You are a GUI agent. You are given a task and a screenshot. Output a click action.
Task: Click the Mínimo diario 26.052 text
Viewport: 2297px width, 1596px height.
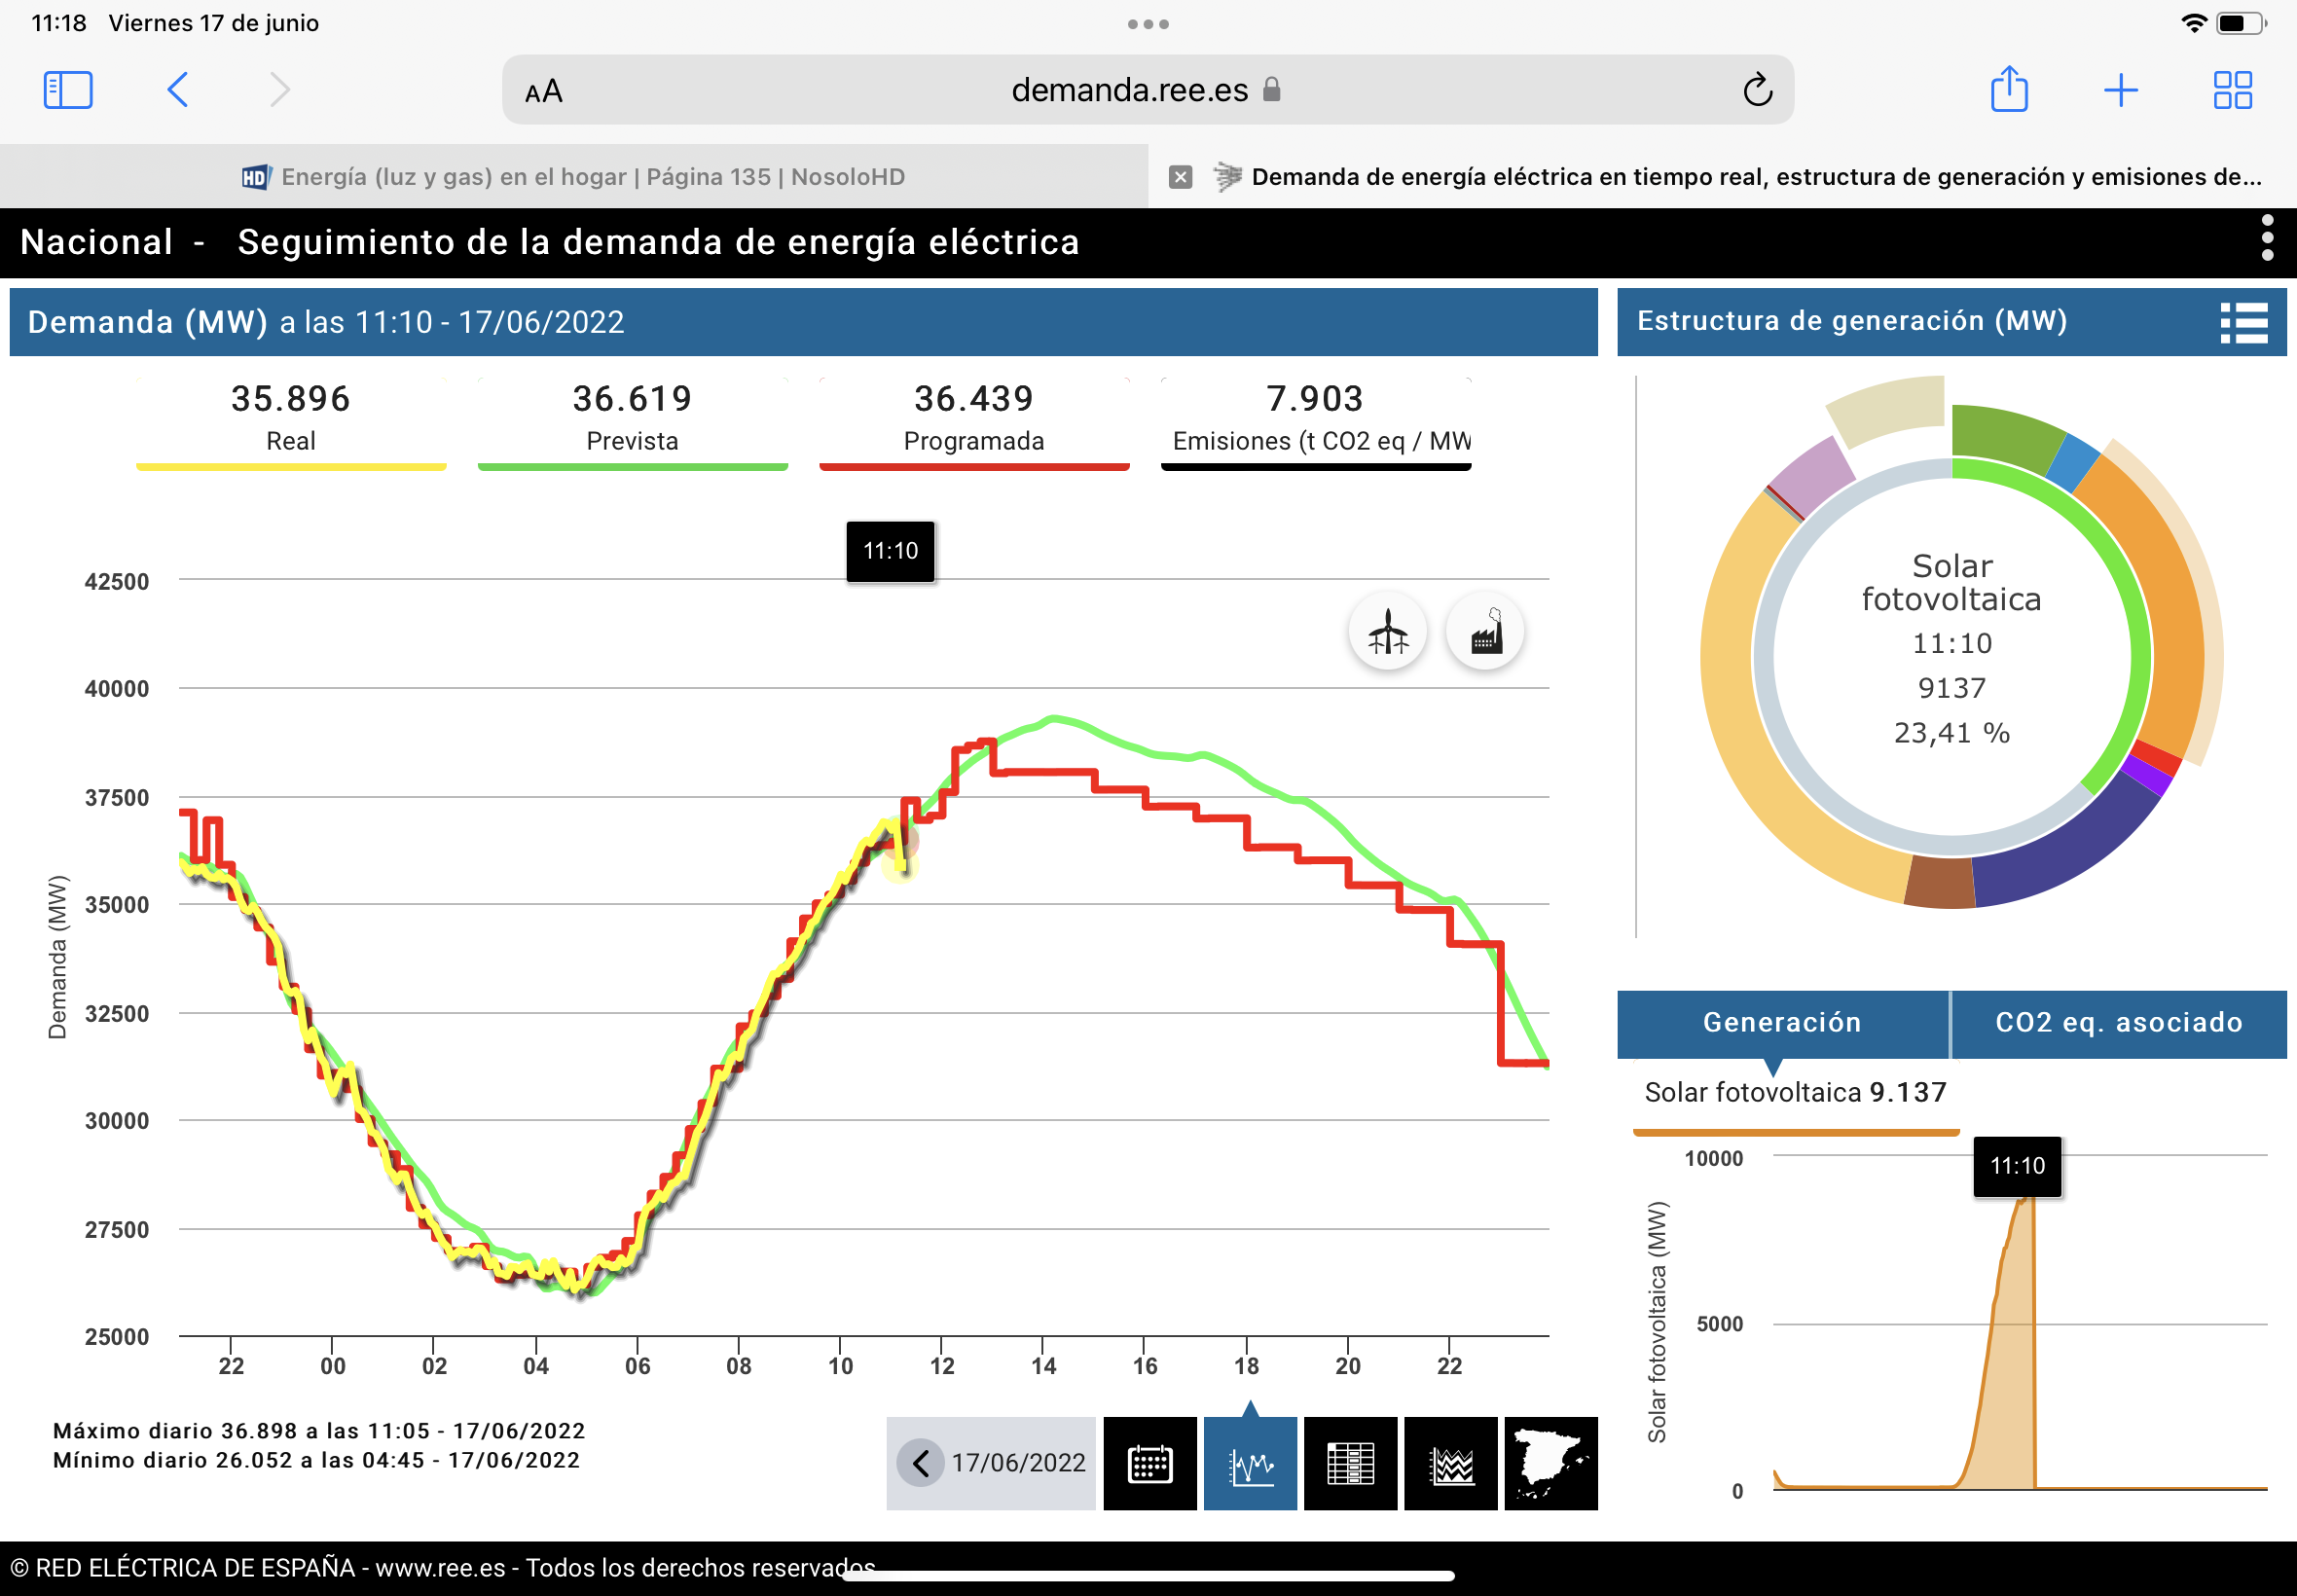pyautogui.click(x=316, y=1460)
